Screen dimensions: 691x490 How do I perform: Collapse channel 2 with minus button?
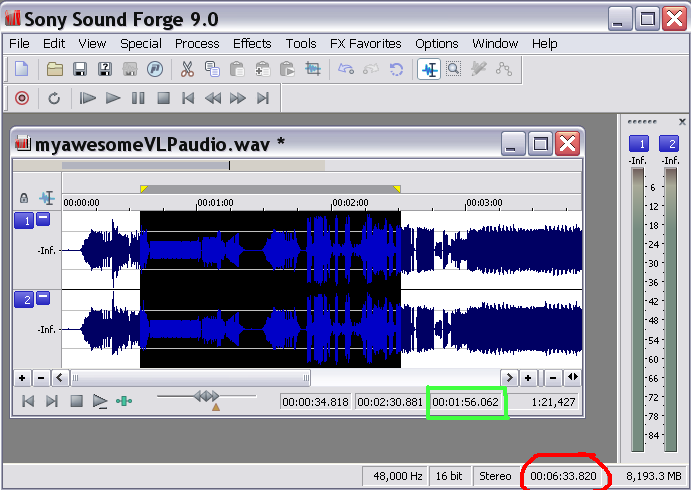tap(43, 297)
